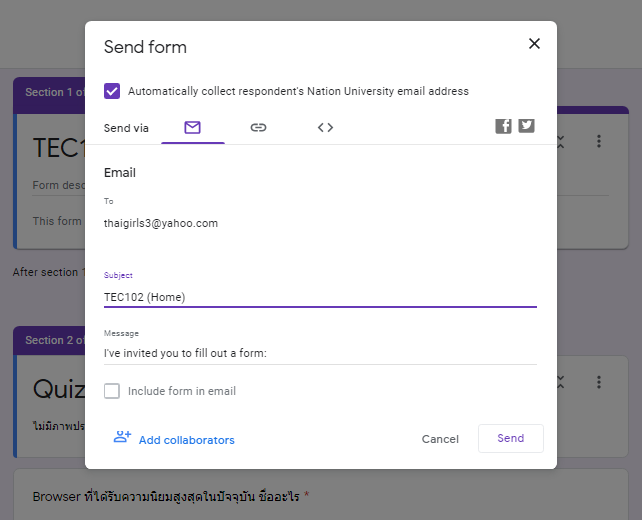
Task: Uncheck automatically collect respondent's email address
Action: pos(112,91)
